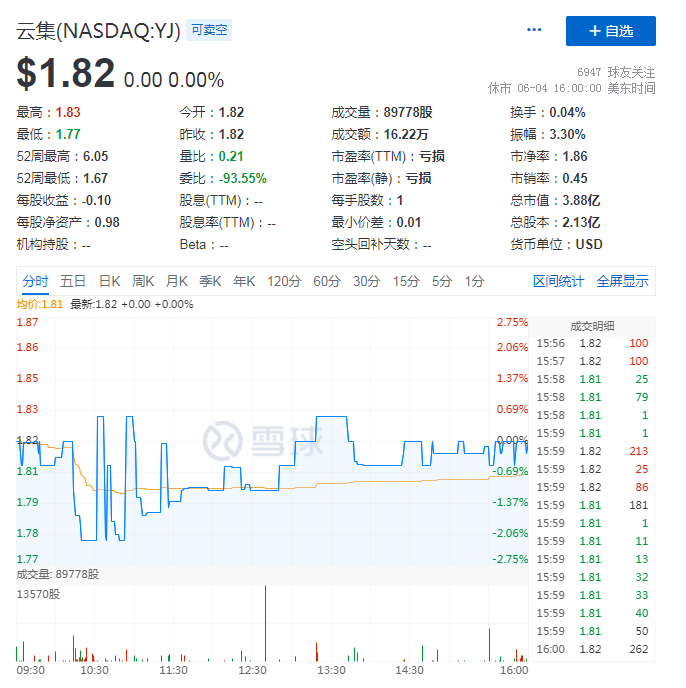Open the 季K quarterly candlestick tab
686x688 pixels.
click(x=210, y=281)
